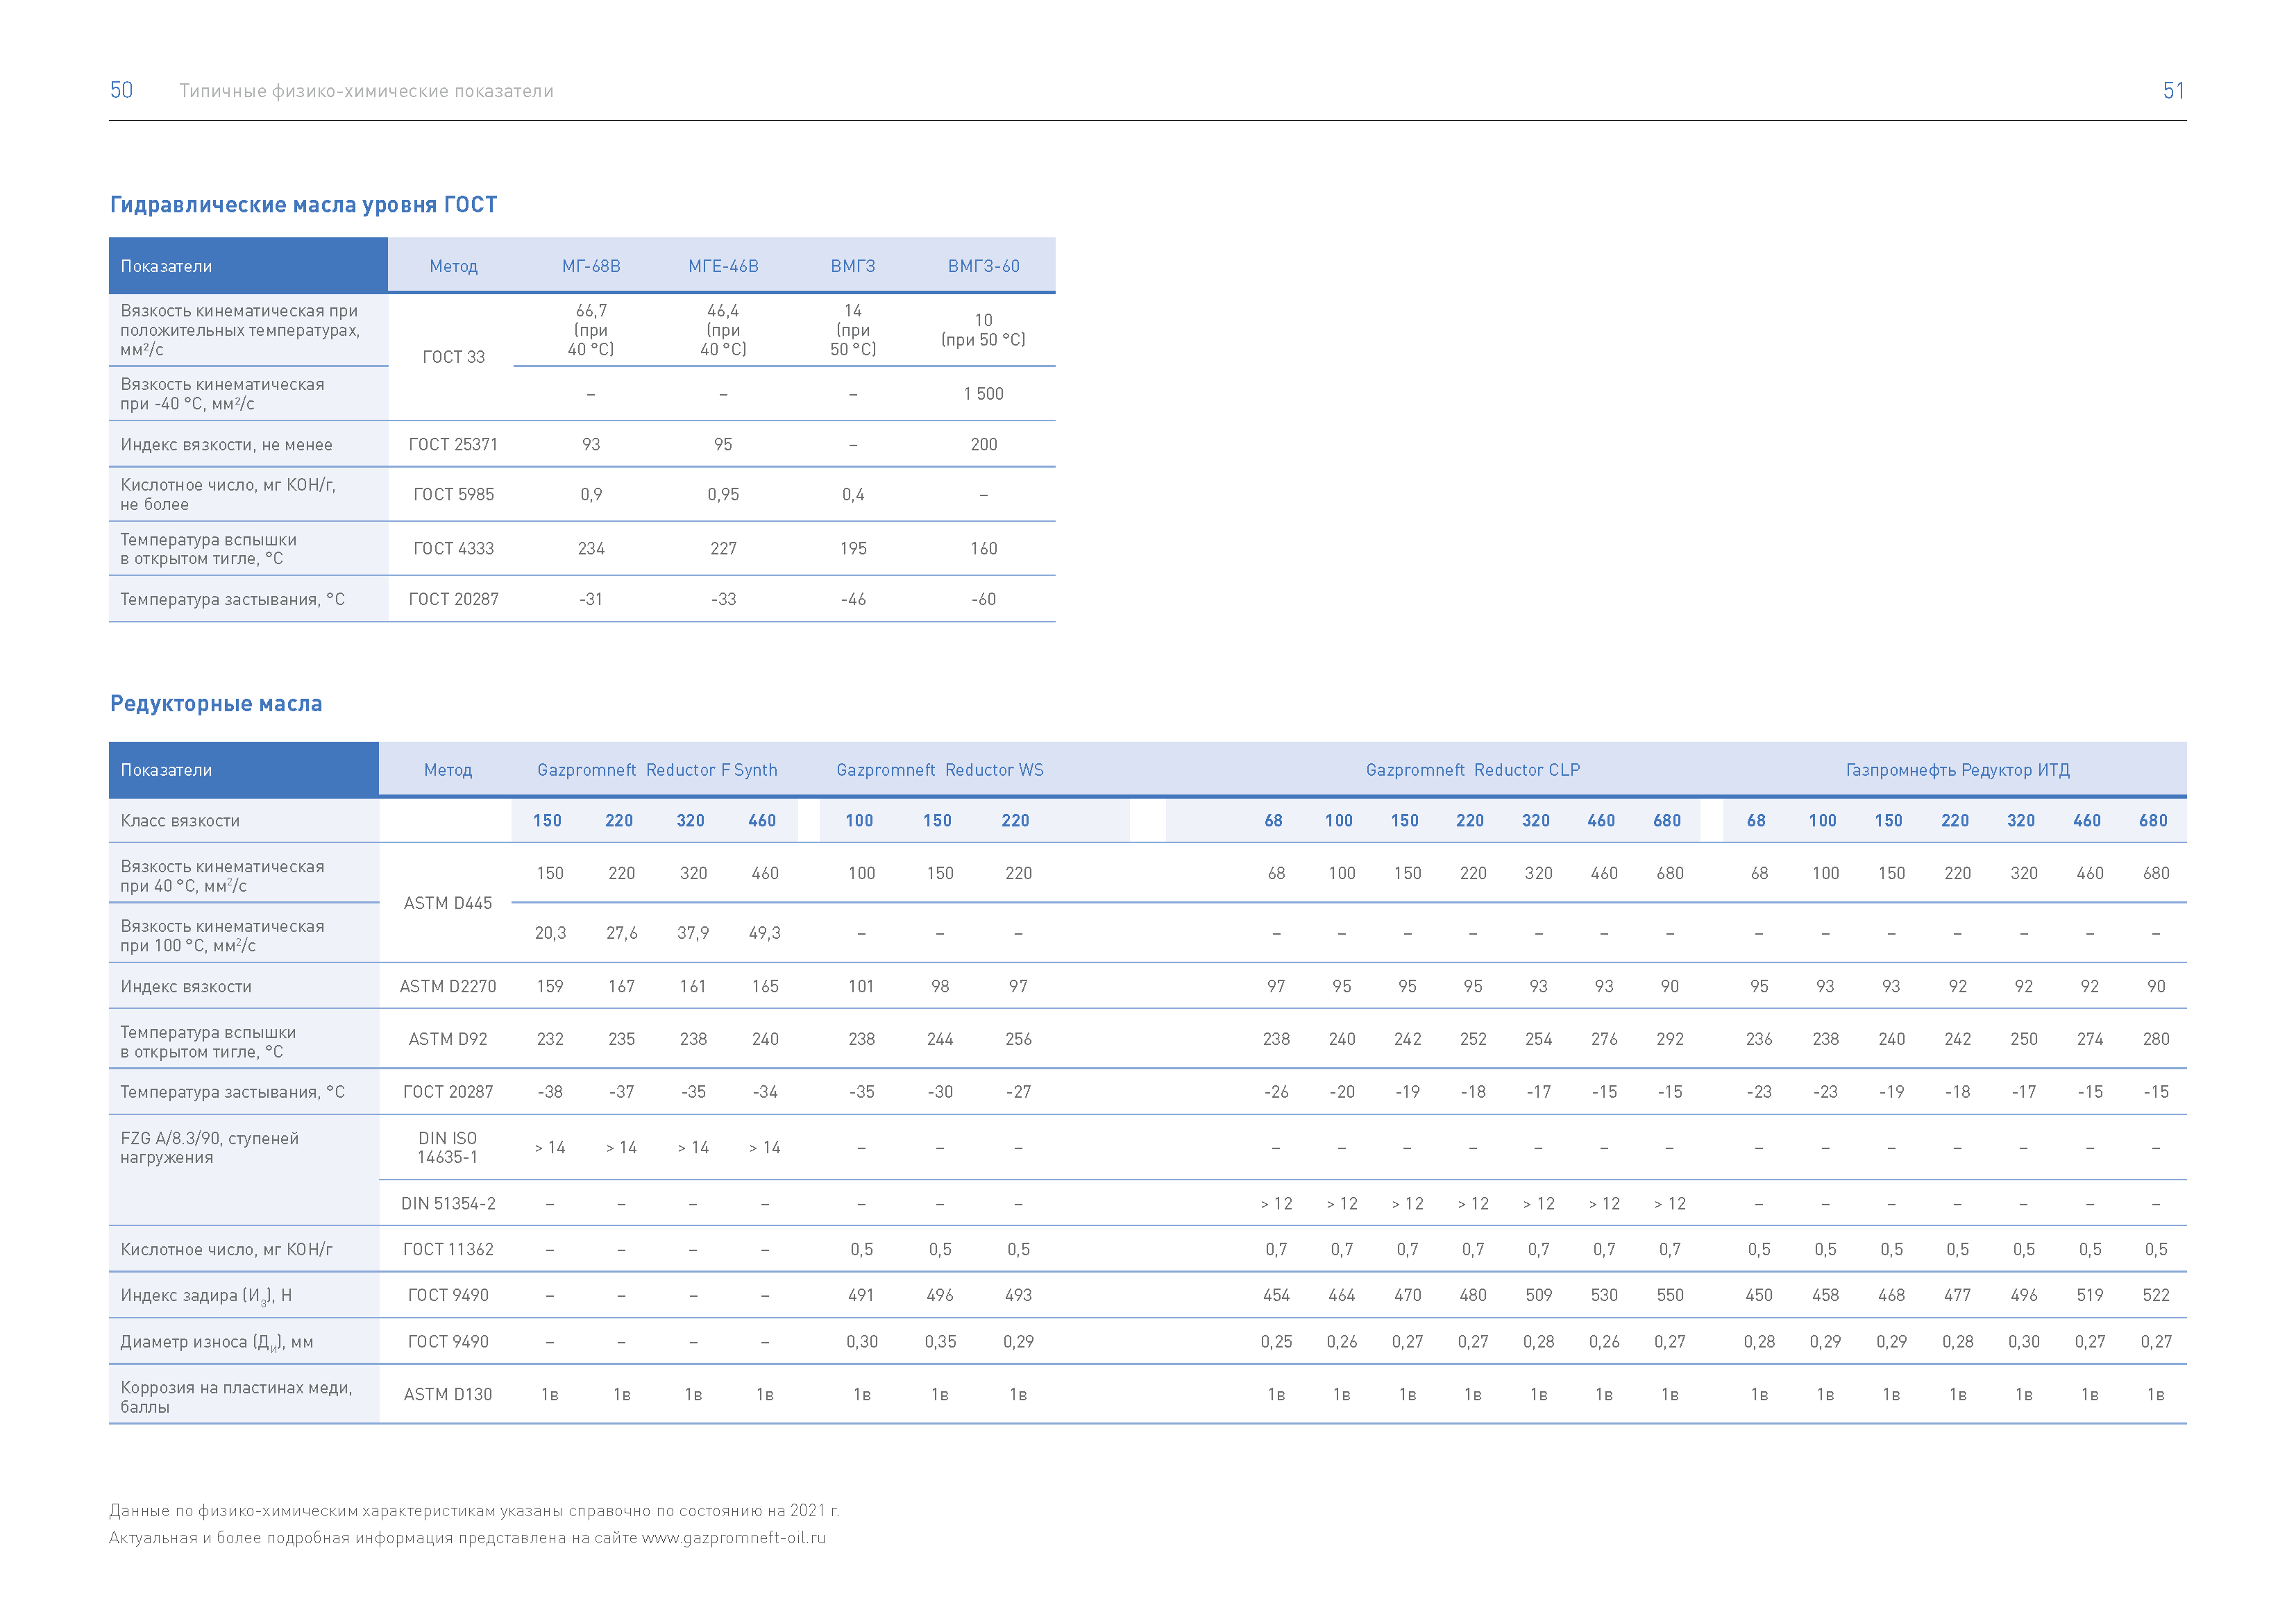Click the "ГОСТ 4333" method cell
Screen dimensions: 2296x1623
(x=454, y=549)
